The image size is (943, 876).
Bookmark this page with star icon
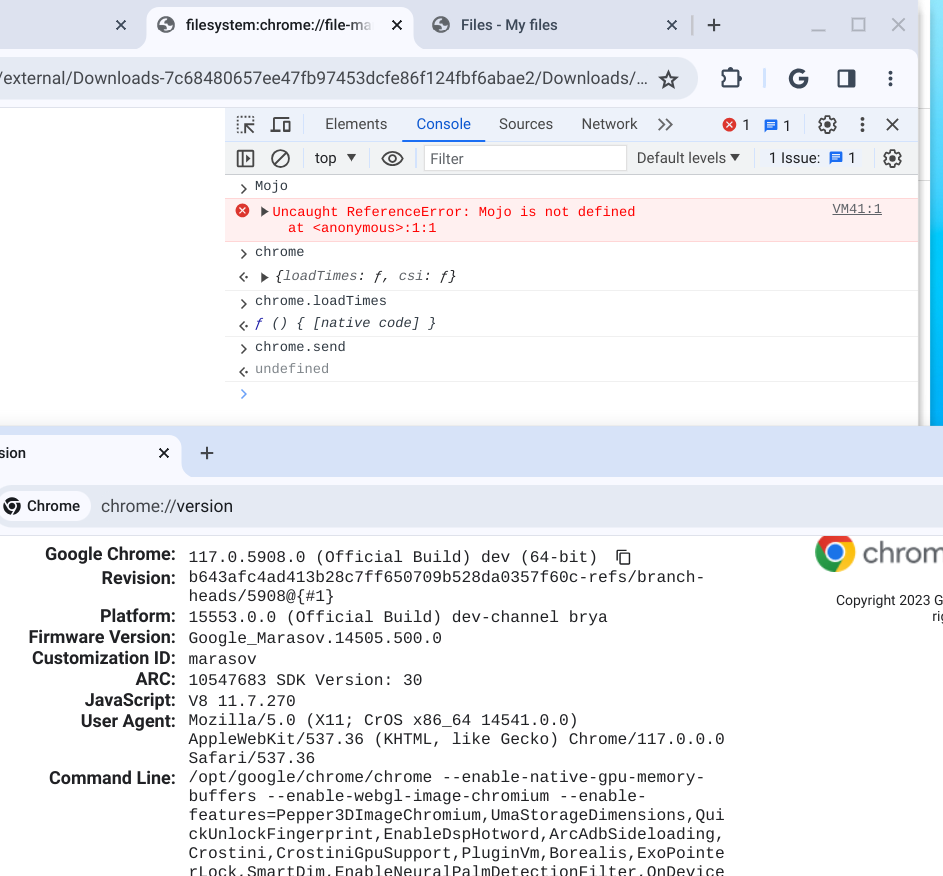click(668, 79)
